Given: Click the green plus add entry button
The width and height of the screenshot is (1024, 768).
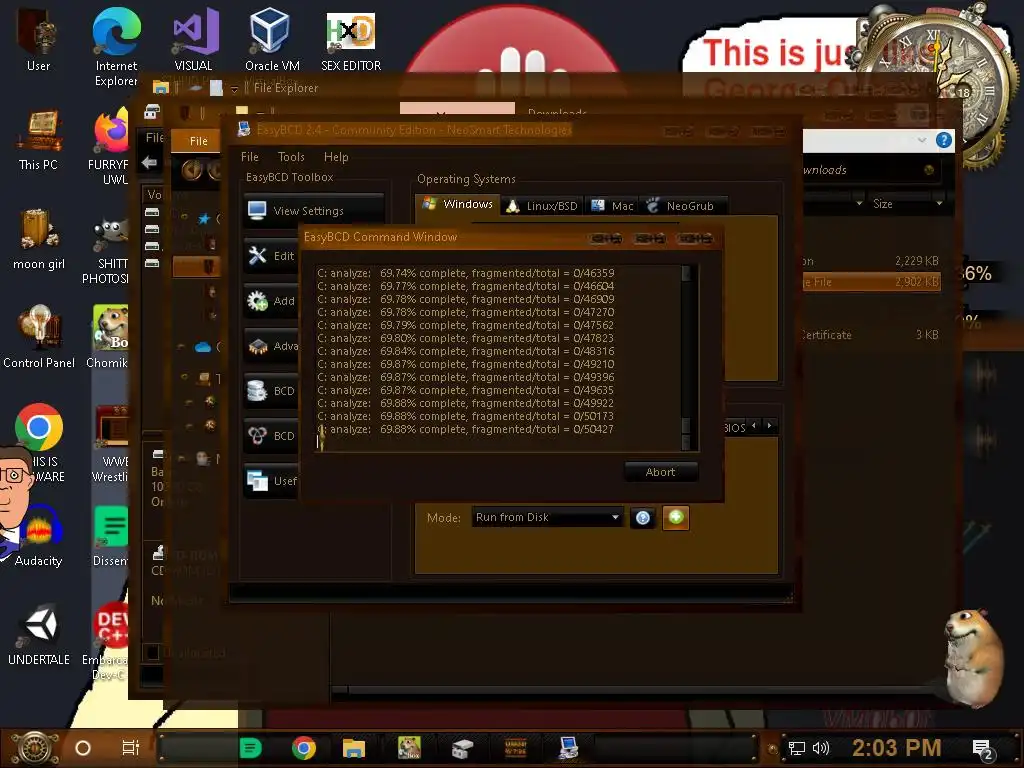Looking at the screenshot, I should pos(675,518).
